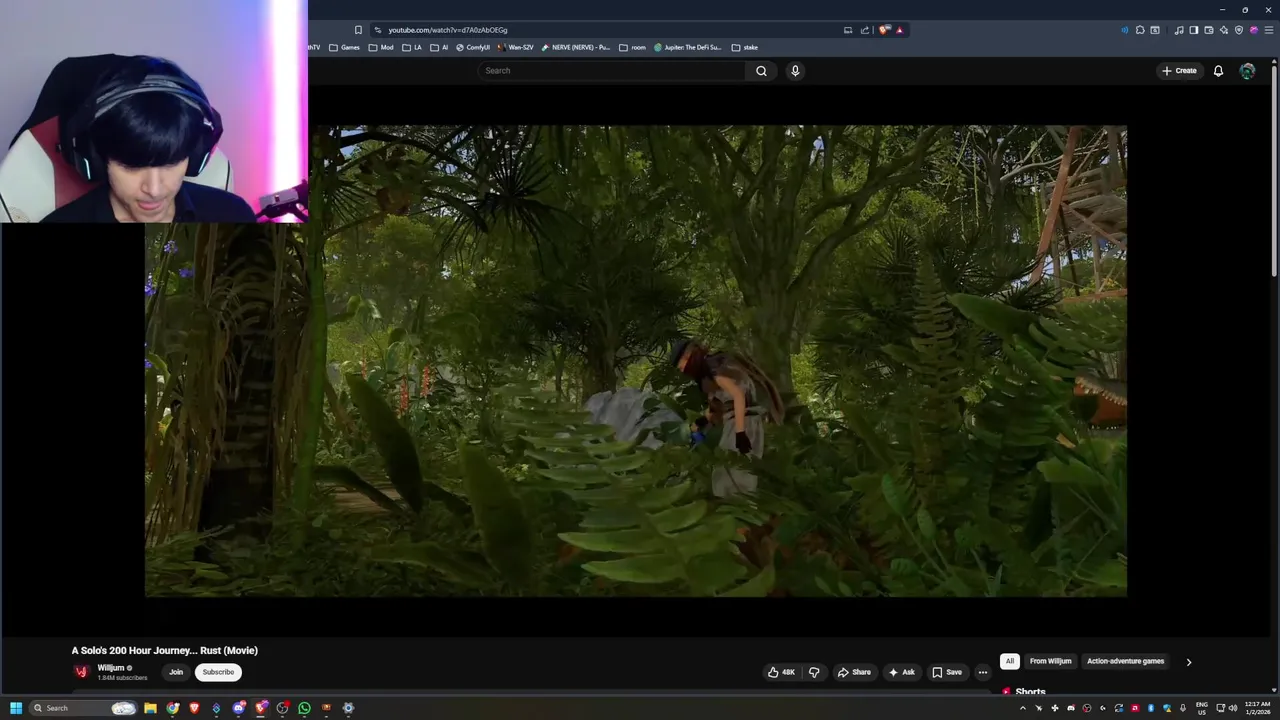Screen dimensions: 1280x720
Task: Toggle the browser sidebar panel icon
Action: pyautogui.click(x=1194, y=30)
